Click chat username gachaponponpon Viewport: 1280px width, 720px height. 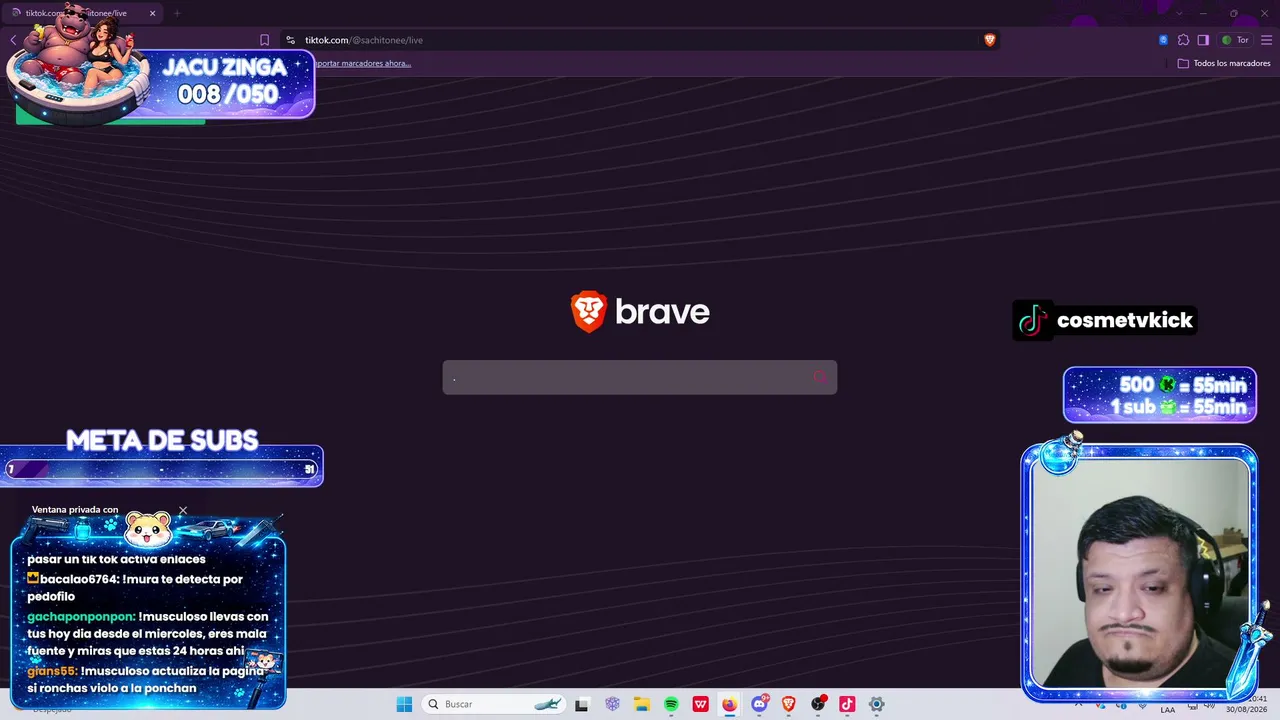[x=80, y=617]
